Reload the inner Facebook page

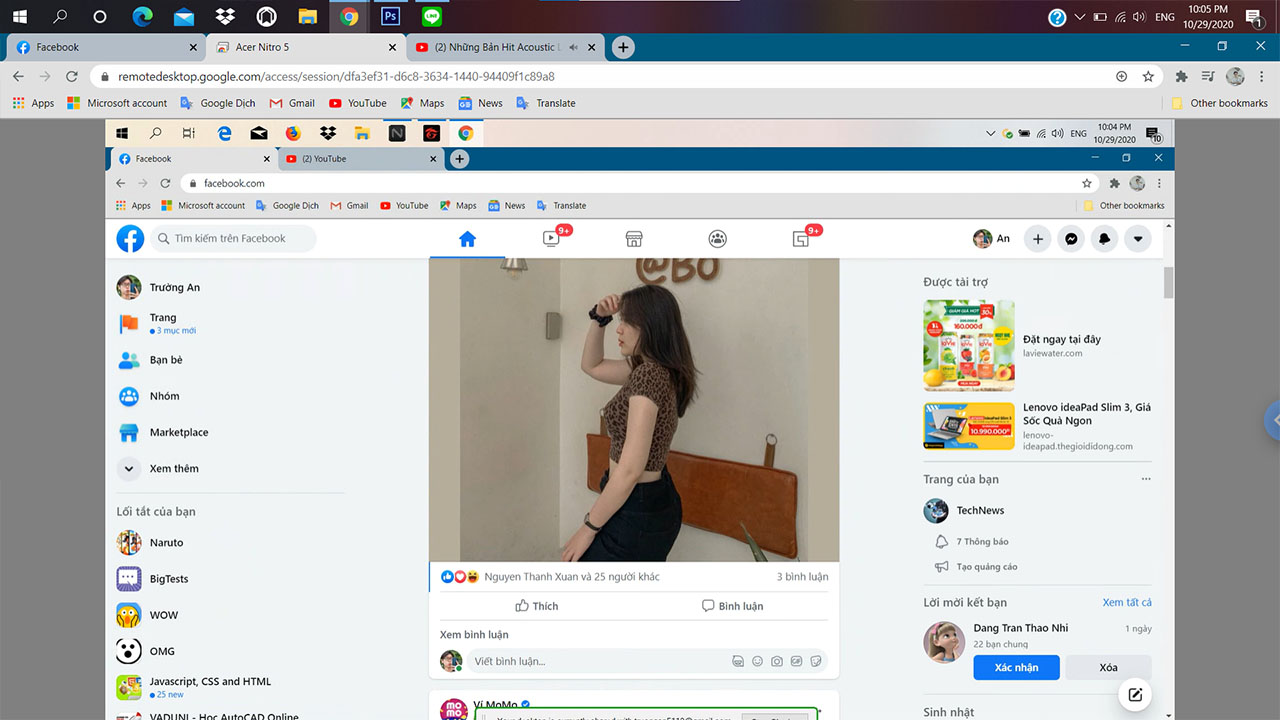[x=165, y=183]
